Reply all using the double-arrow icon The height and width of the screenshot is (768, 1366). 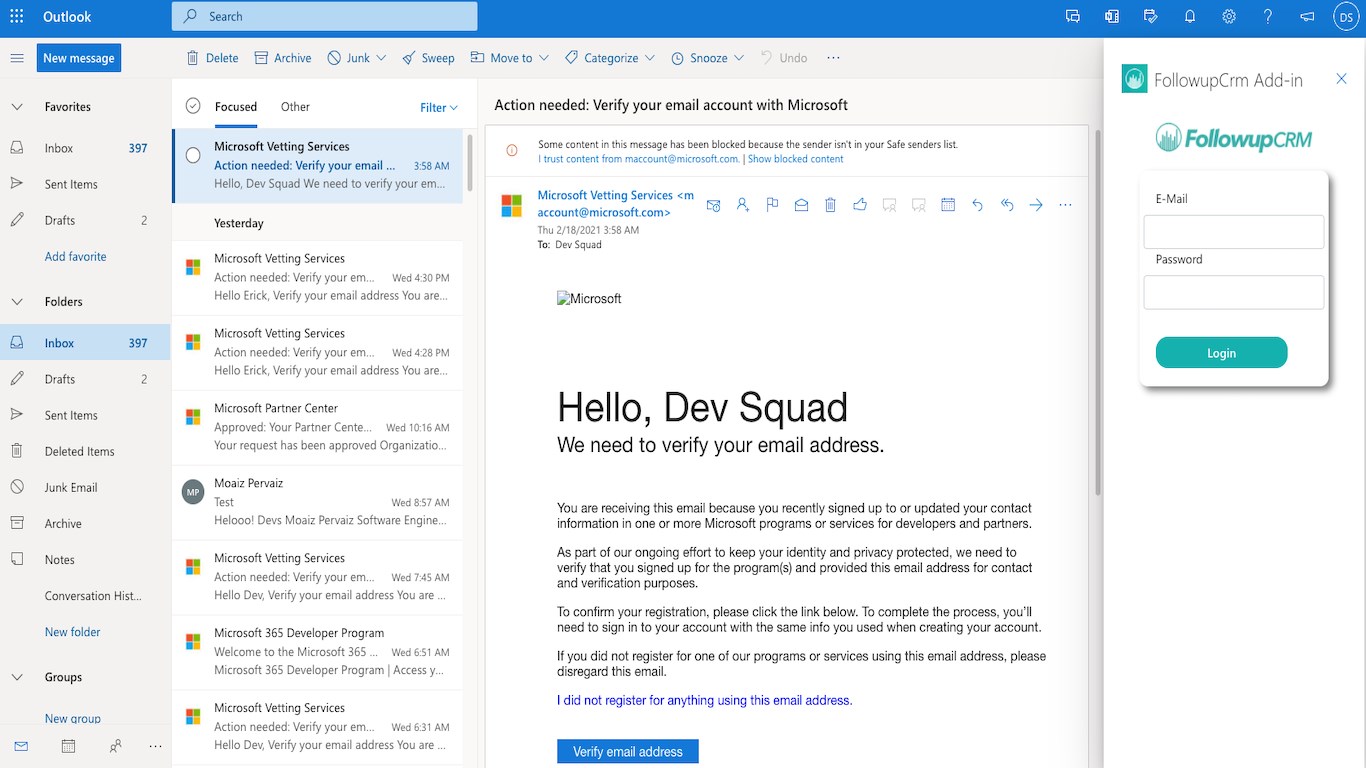(x=1007, y=205)
